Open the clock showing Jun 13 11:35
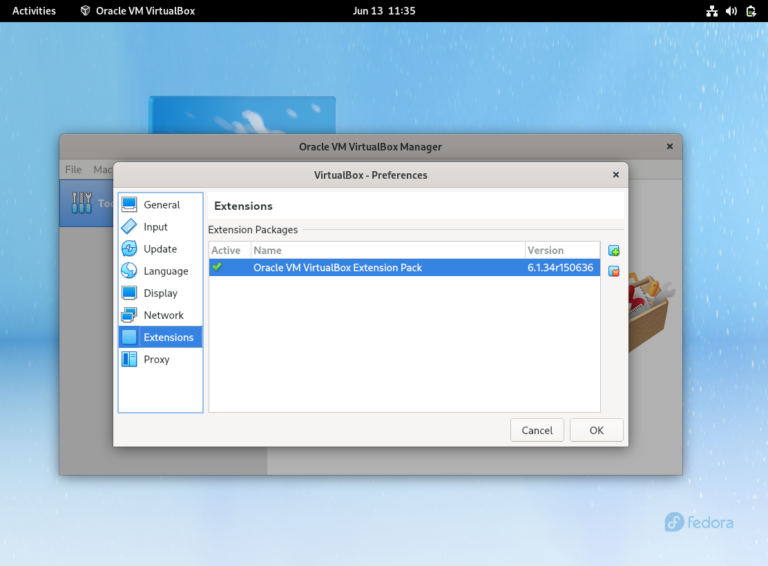This screenshot has width=768, height=566. tap(384, 11)
